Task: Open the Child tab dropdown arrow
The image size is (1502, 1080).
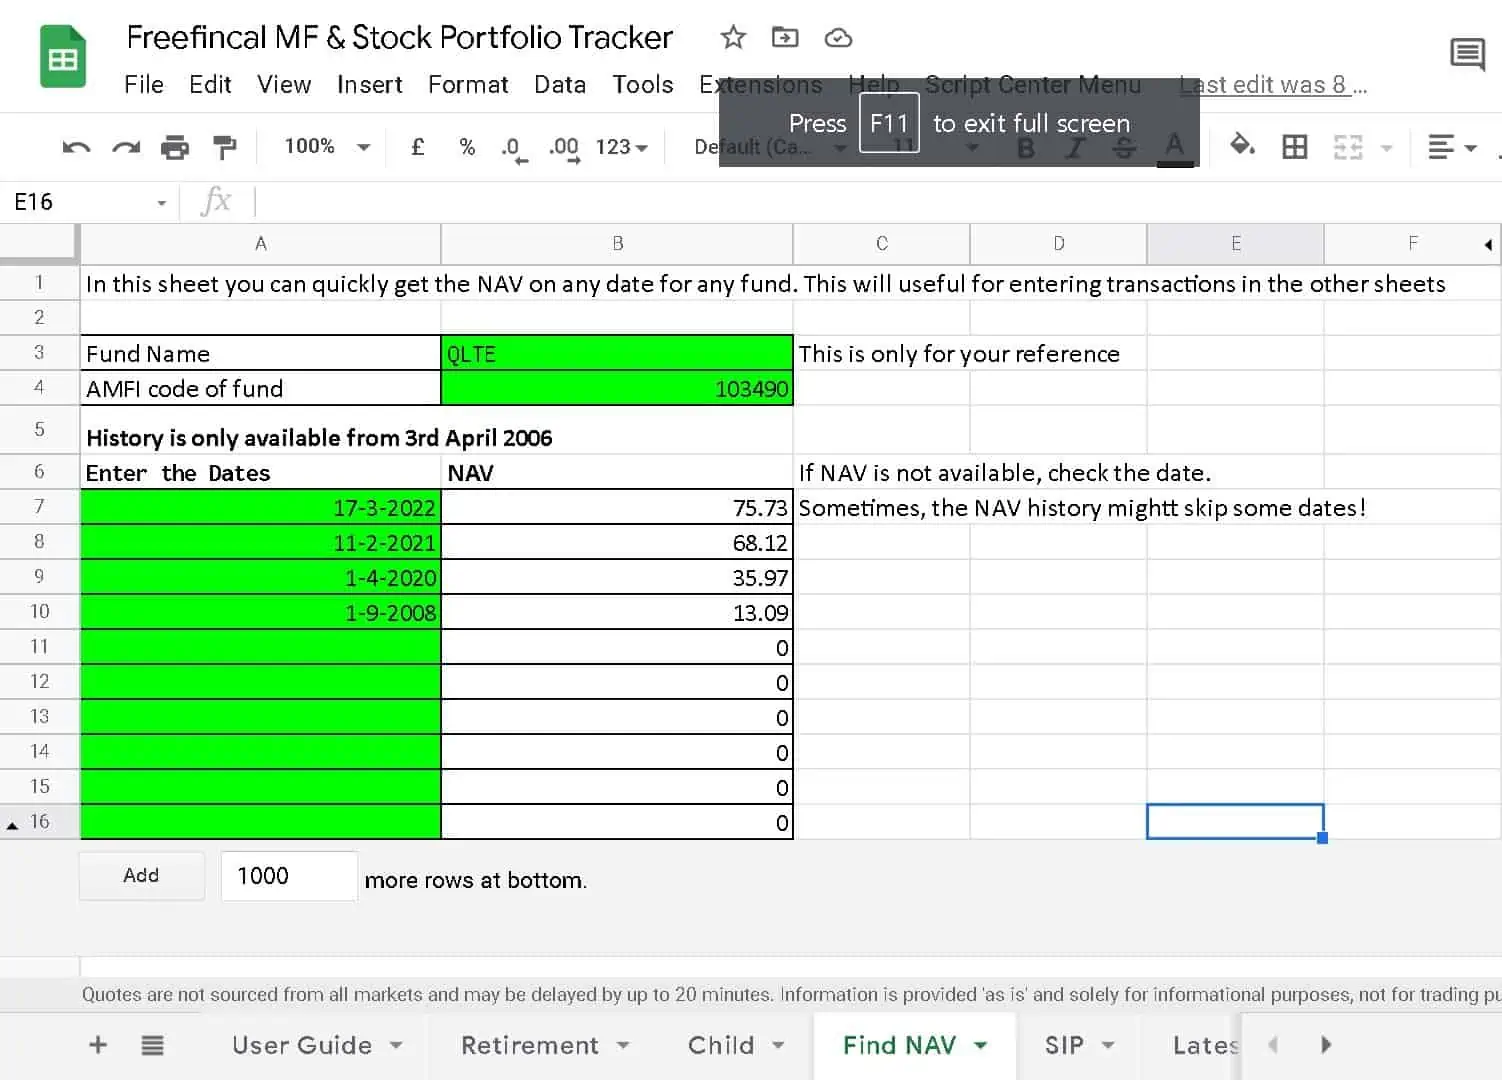Action: 778,1045
